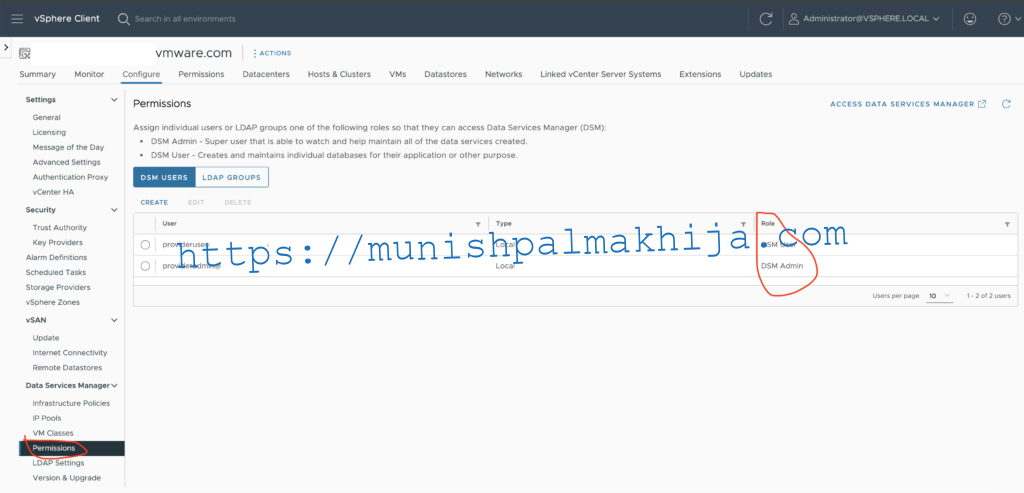
Task: Open vCenter HA
Action: click(x=53, y=192)
